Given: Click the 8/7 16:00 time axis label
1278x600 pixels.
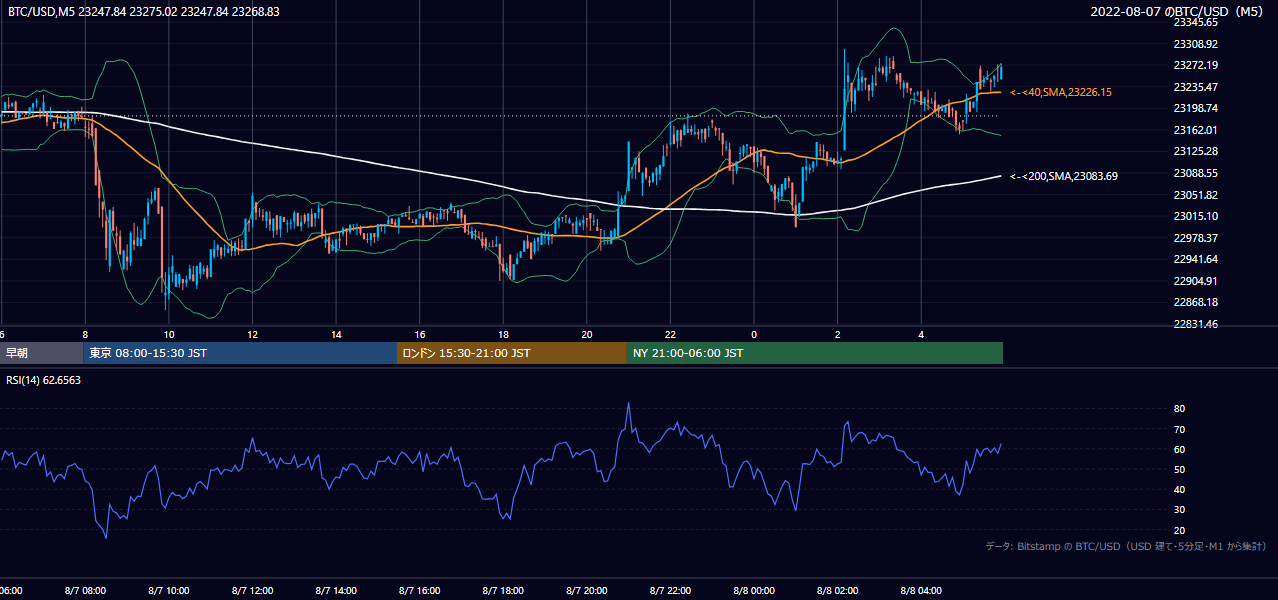Looking at the screenshot, I should (420, 591).
